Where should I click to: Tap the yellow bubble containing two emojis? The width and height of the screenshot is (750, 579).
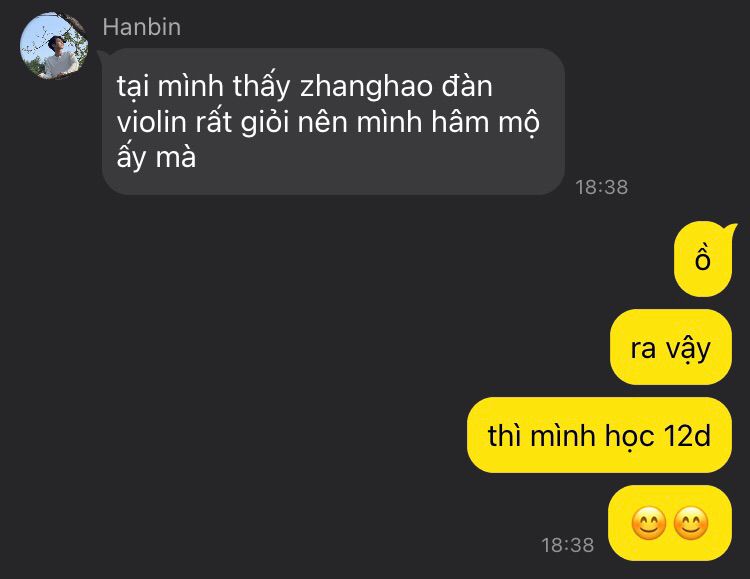pos(670,523)
